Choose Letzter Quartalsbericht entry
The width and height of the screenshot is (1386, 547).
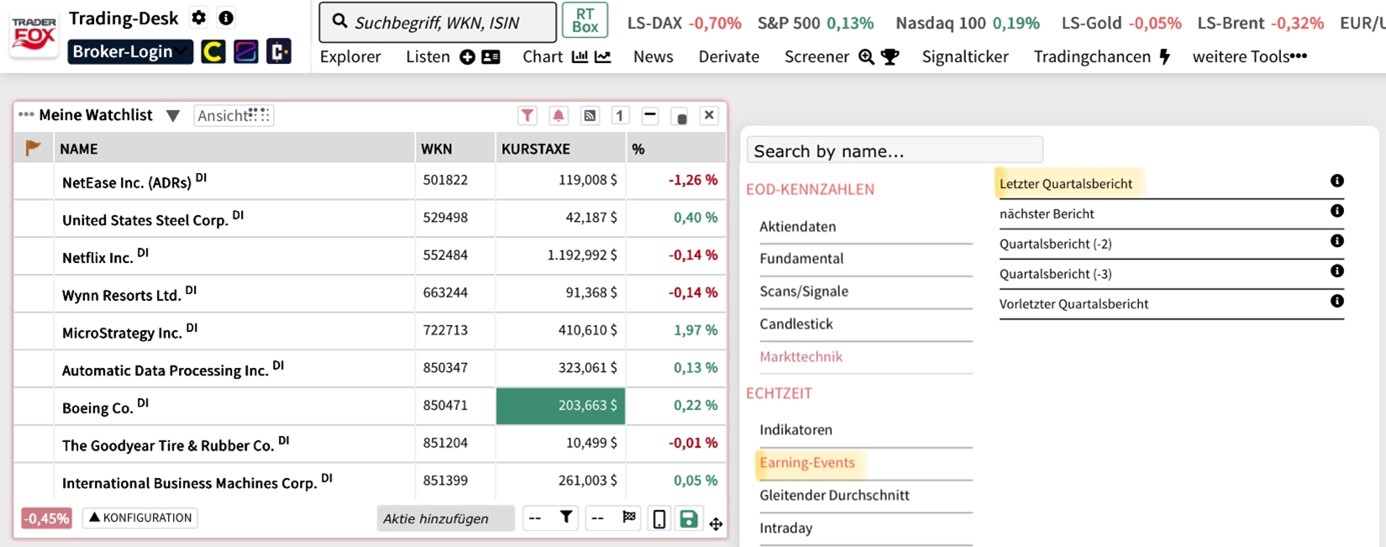(x=1066, y=184)
